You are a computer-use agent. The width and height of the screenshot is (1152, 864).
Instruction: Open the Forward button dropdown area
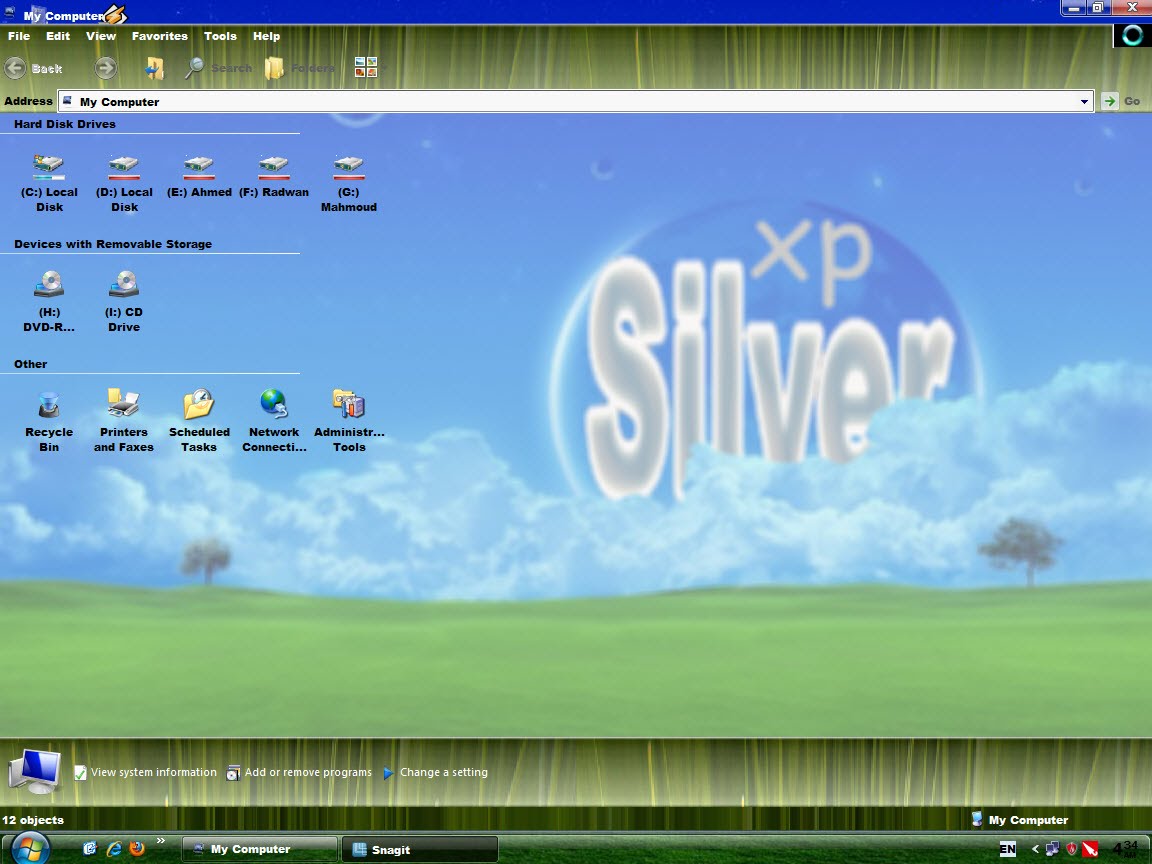pos(103,68)
